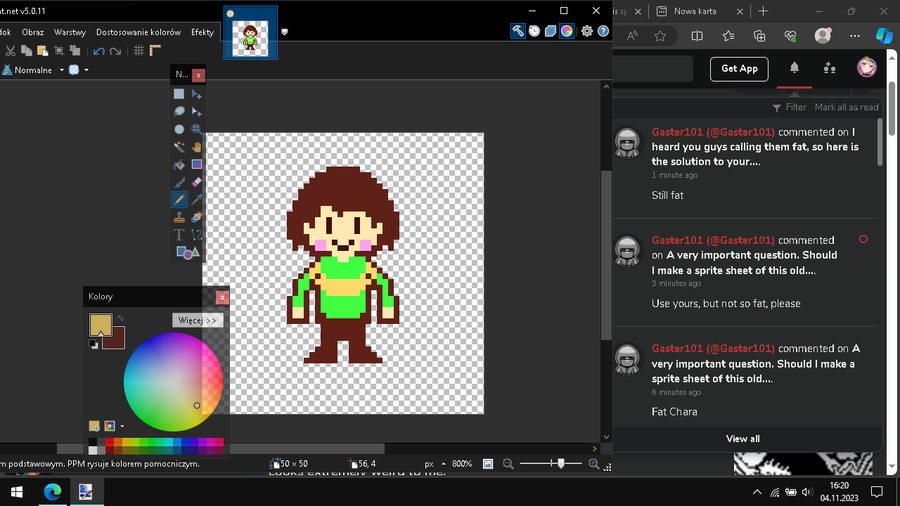Toggle the Colors window button
Image resolution: width=900 pixels, height=506 pixels.
pos(567,32)
